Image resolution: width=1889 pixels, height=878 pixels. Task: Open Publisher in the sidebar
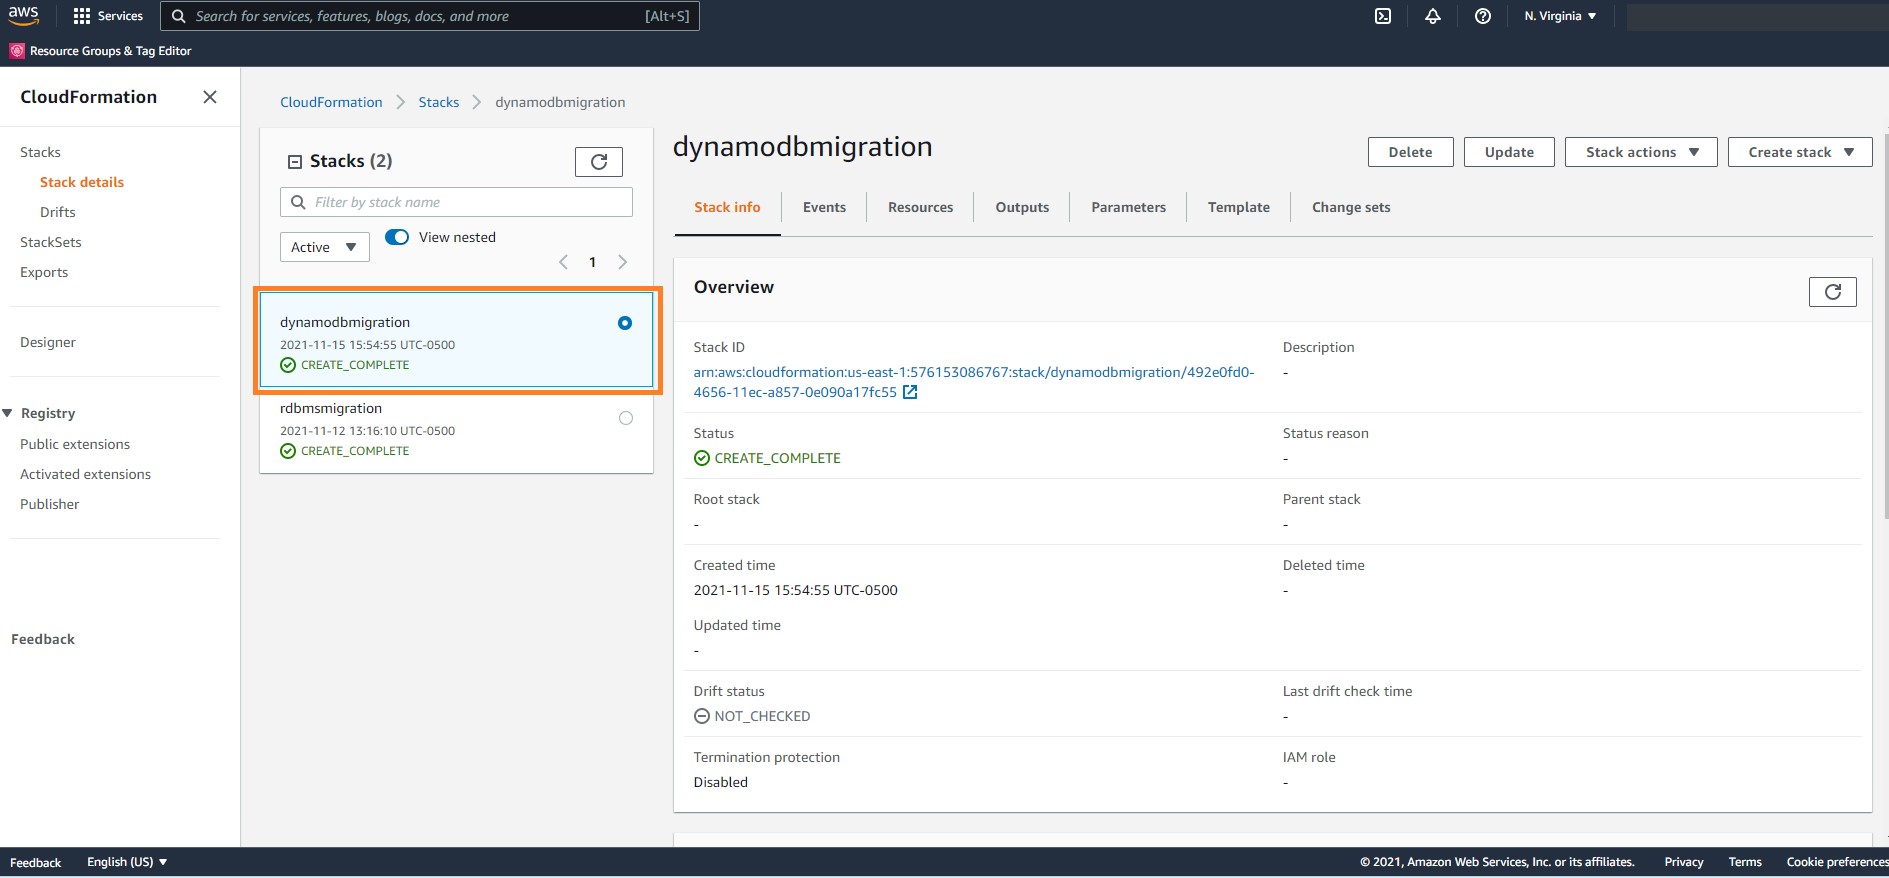coord(50,504)
